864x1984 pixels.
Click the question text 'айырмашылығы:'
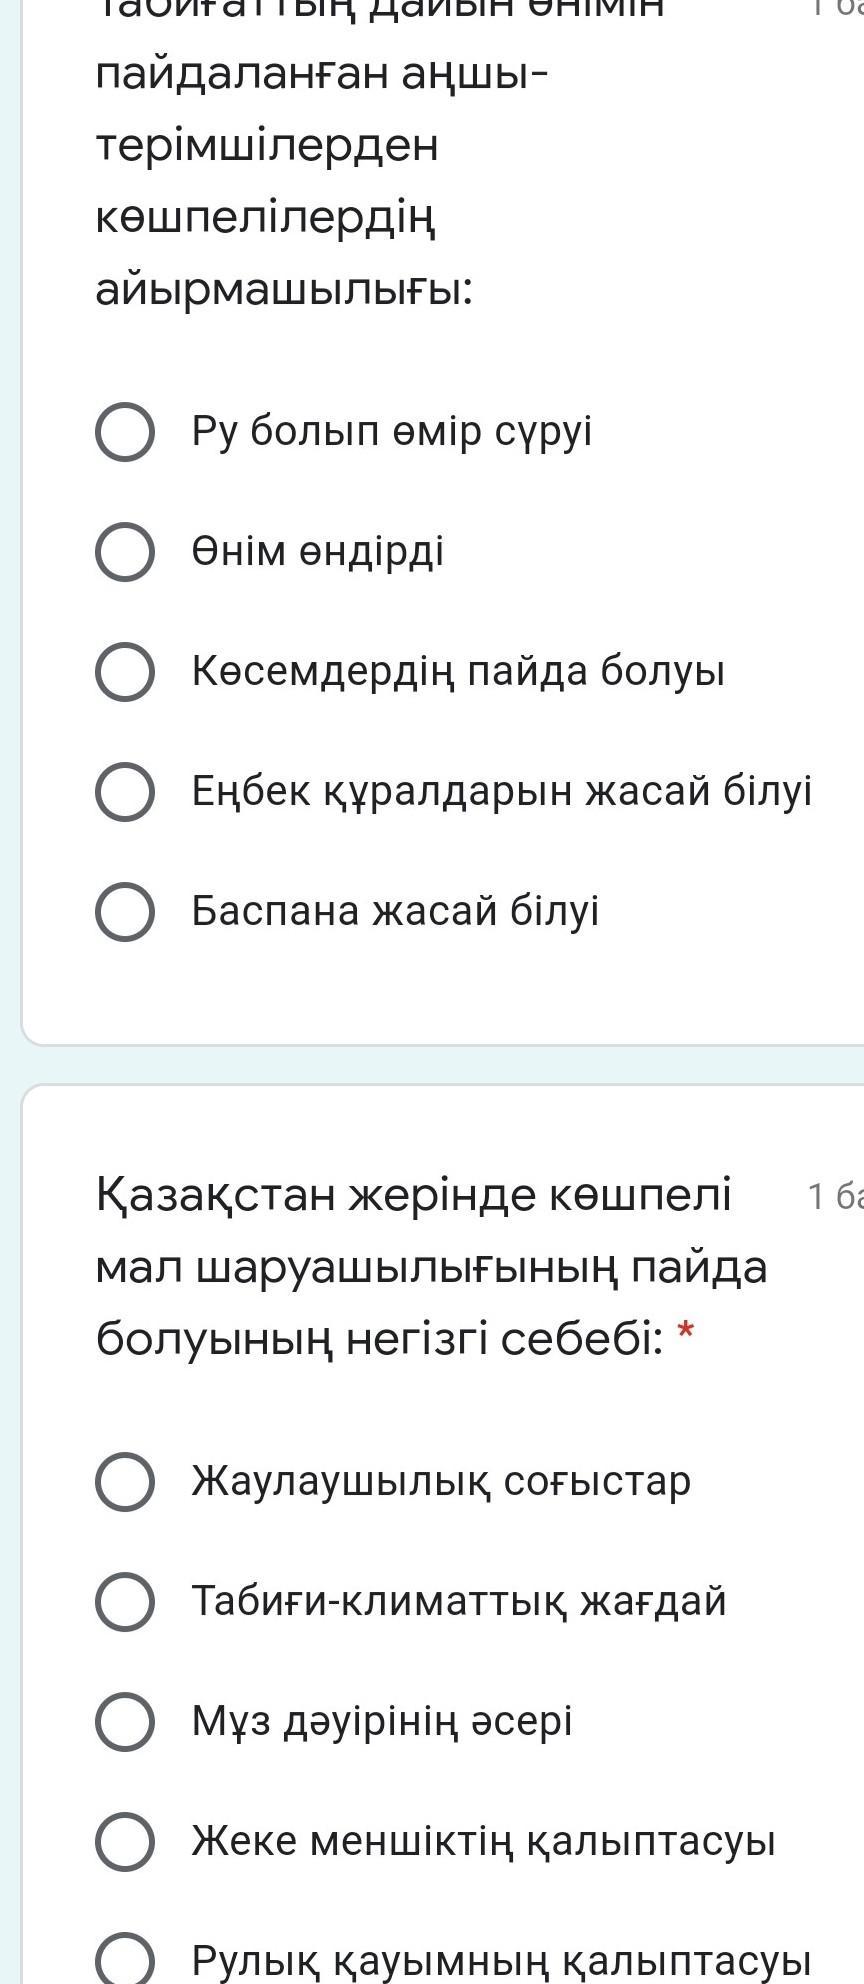coord(284,290)
